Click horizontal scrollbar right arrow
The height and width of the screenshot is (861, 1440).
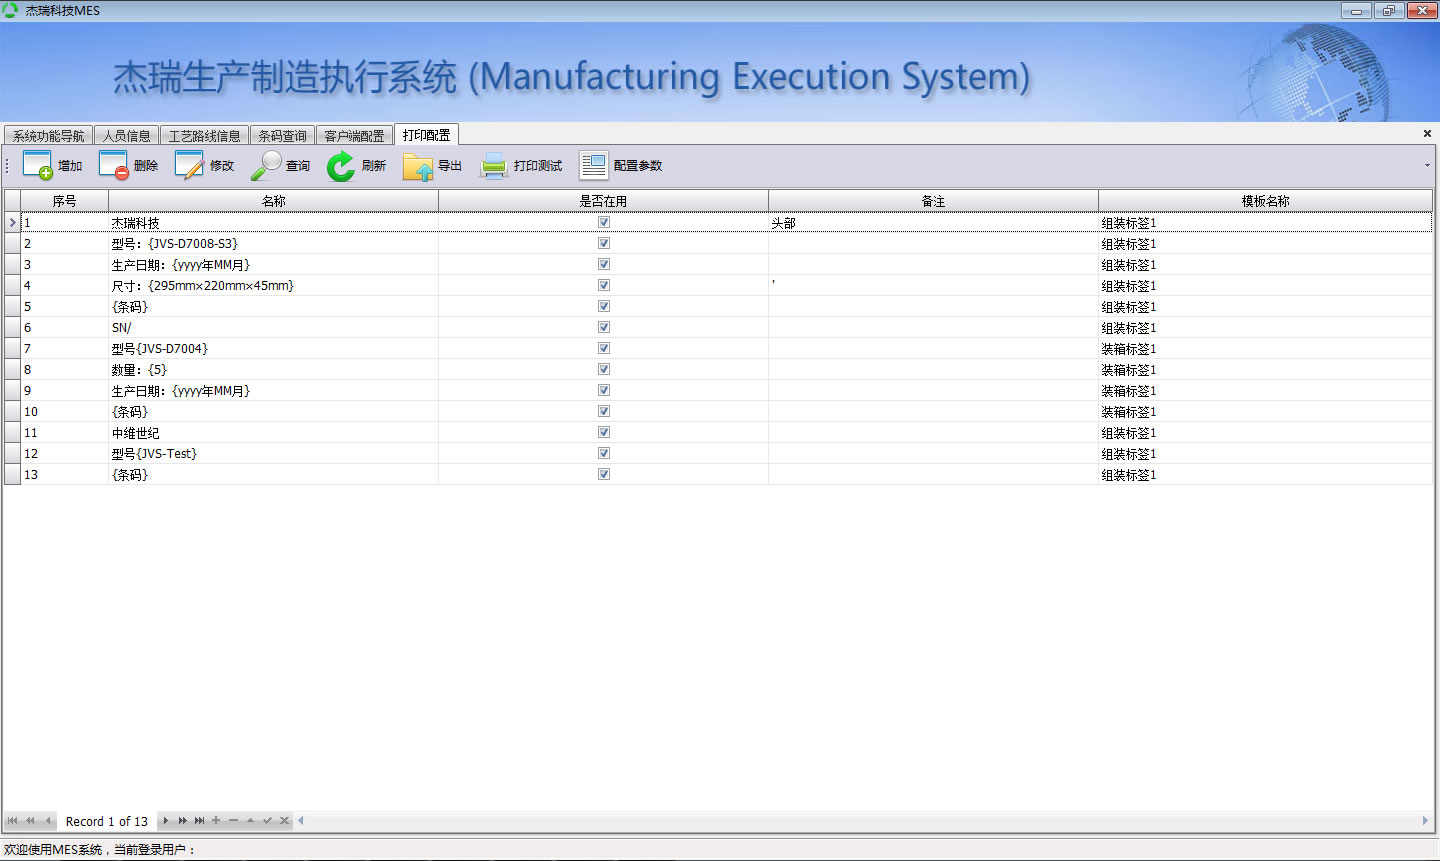(x=1426, y=821)
